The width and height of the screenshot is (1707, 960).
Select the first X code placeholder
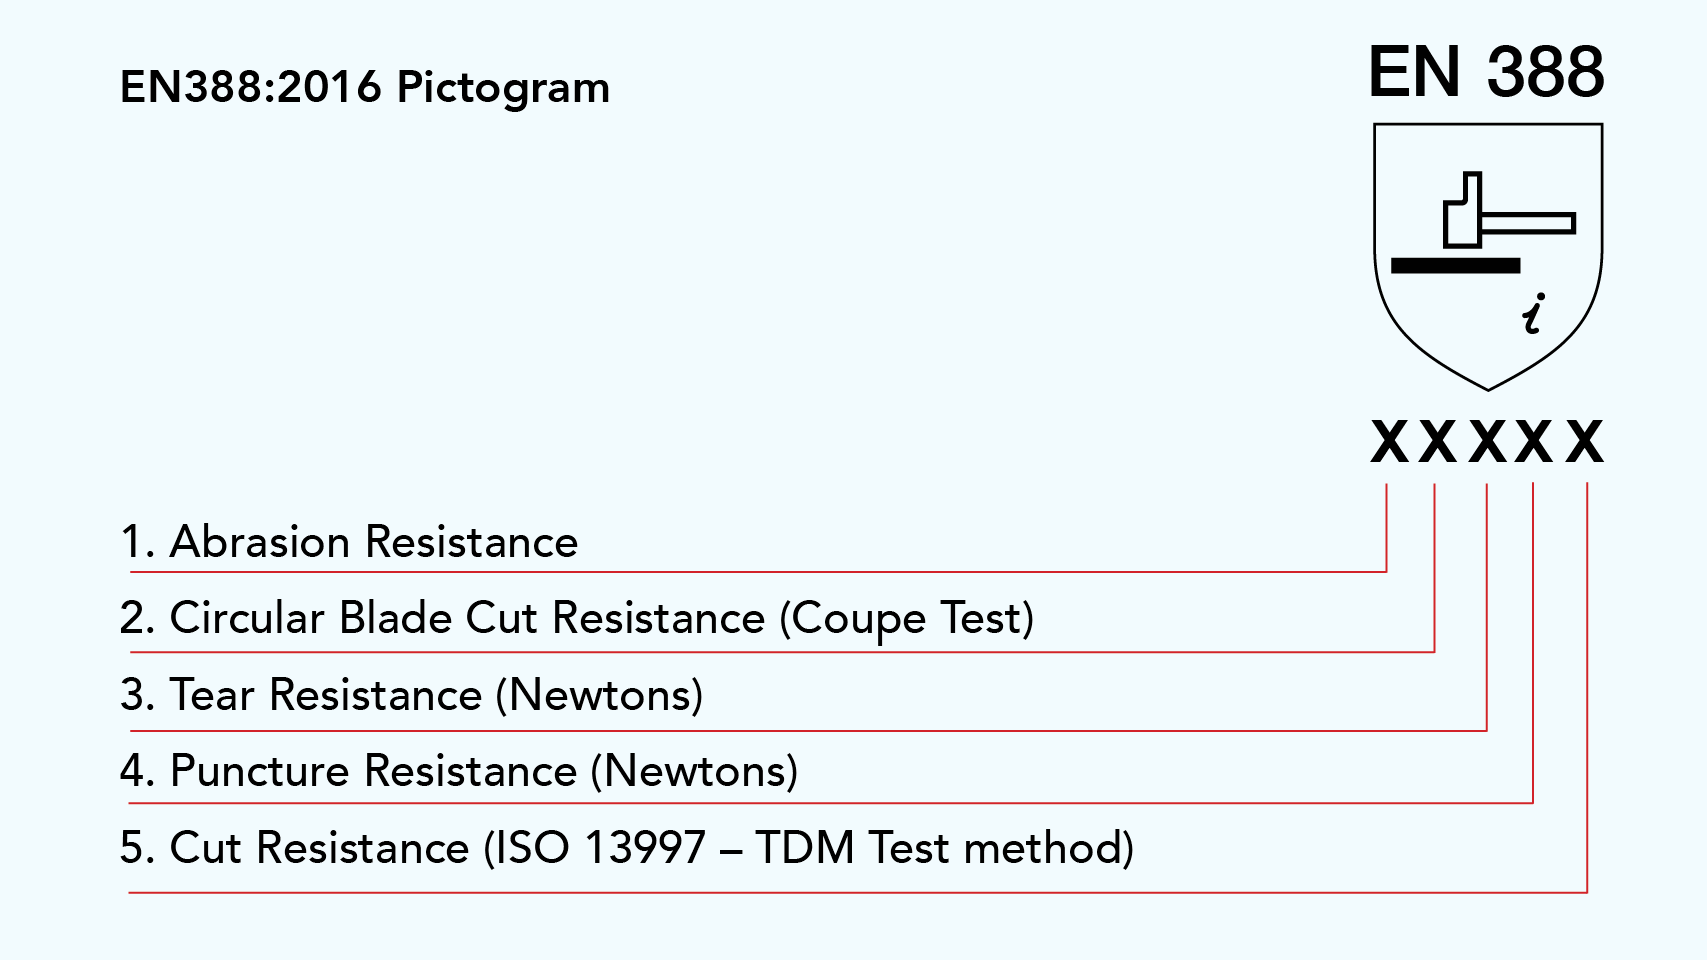(x=1389, y=441)
